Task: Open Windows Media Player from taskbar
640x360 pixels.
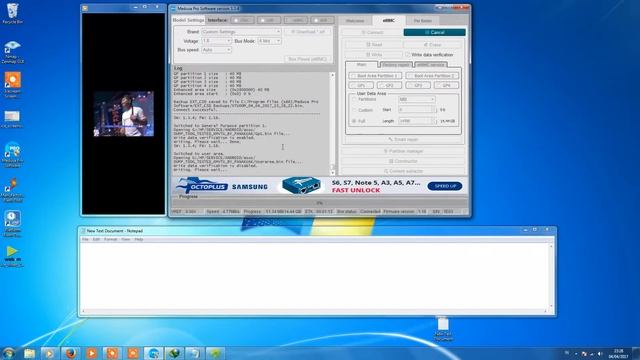Action: (x=49, y=353)
